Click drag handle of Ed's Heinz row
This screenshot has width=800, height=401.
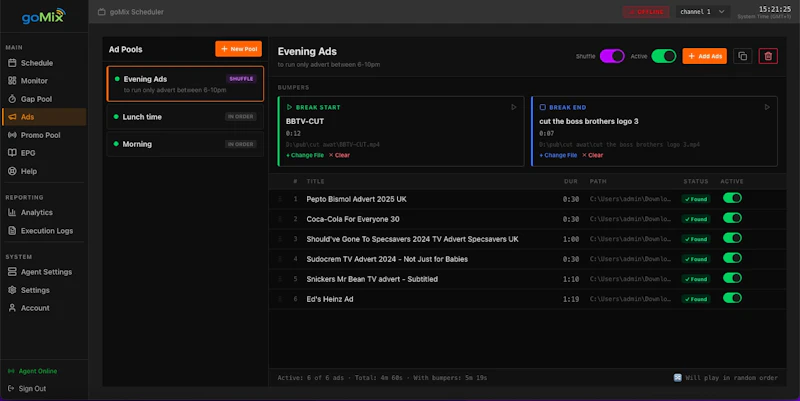tap(280, 299)
